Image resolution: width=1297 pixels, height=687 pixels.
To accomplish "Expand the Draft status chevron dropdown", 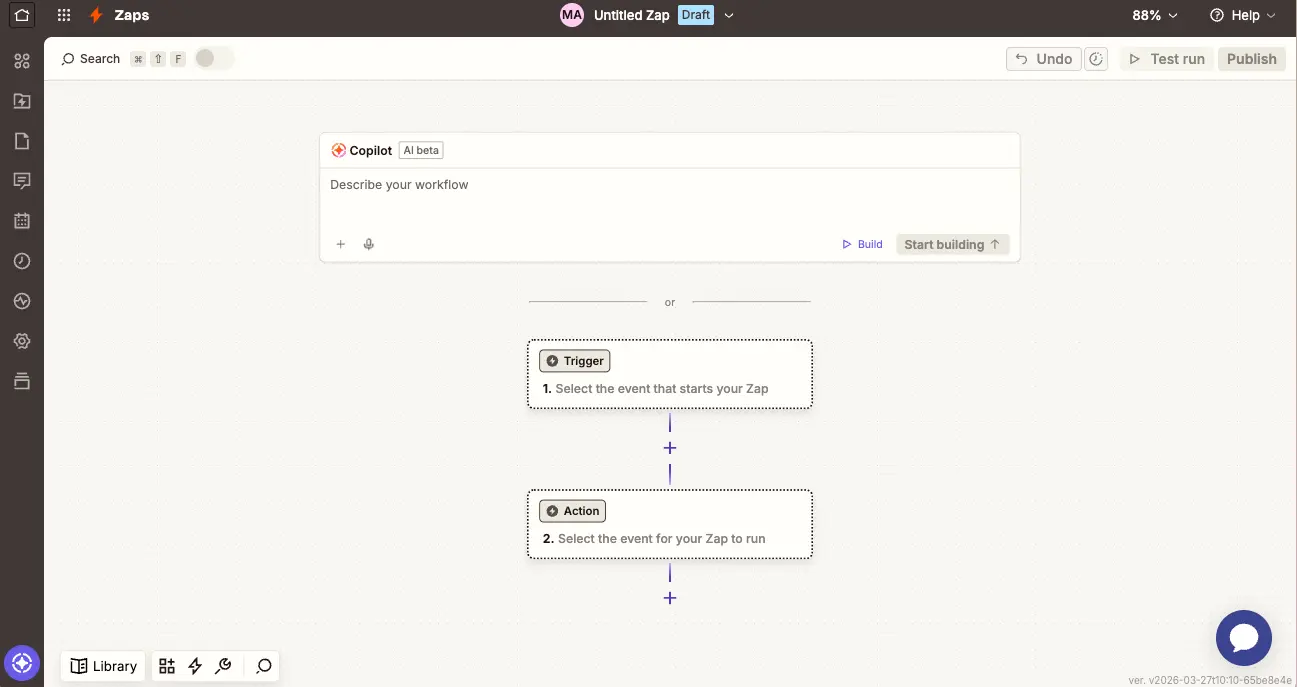I will pos(729,15).
